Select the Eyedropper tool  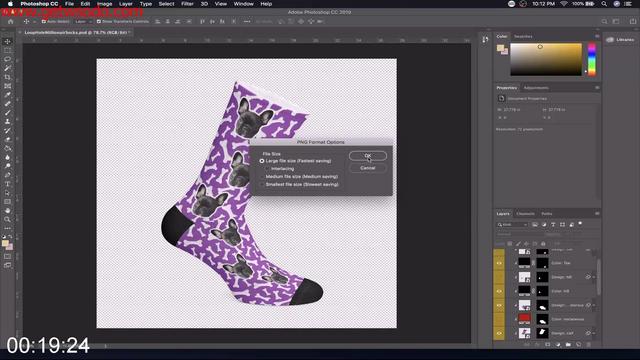click(7, 95)
